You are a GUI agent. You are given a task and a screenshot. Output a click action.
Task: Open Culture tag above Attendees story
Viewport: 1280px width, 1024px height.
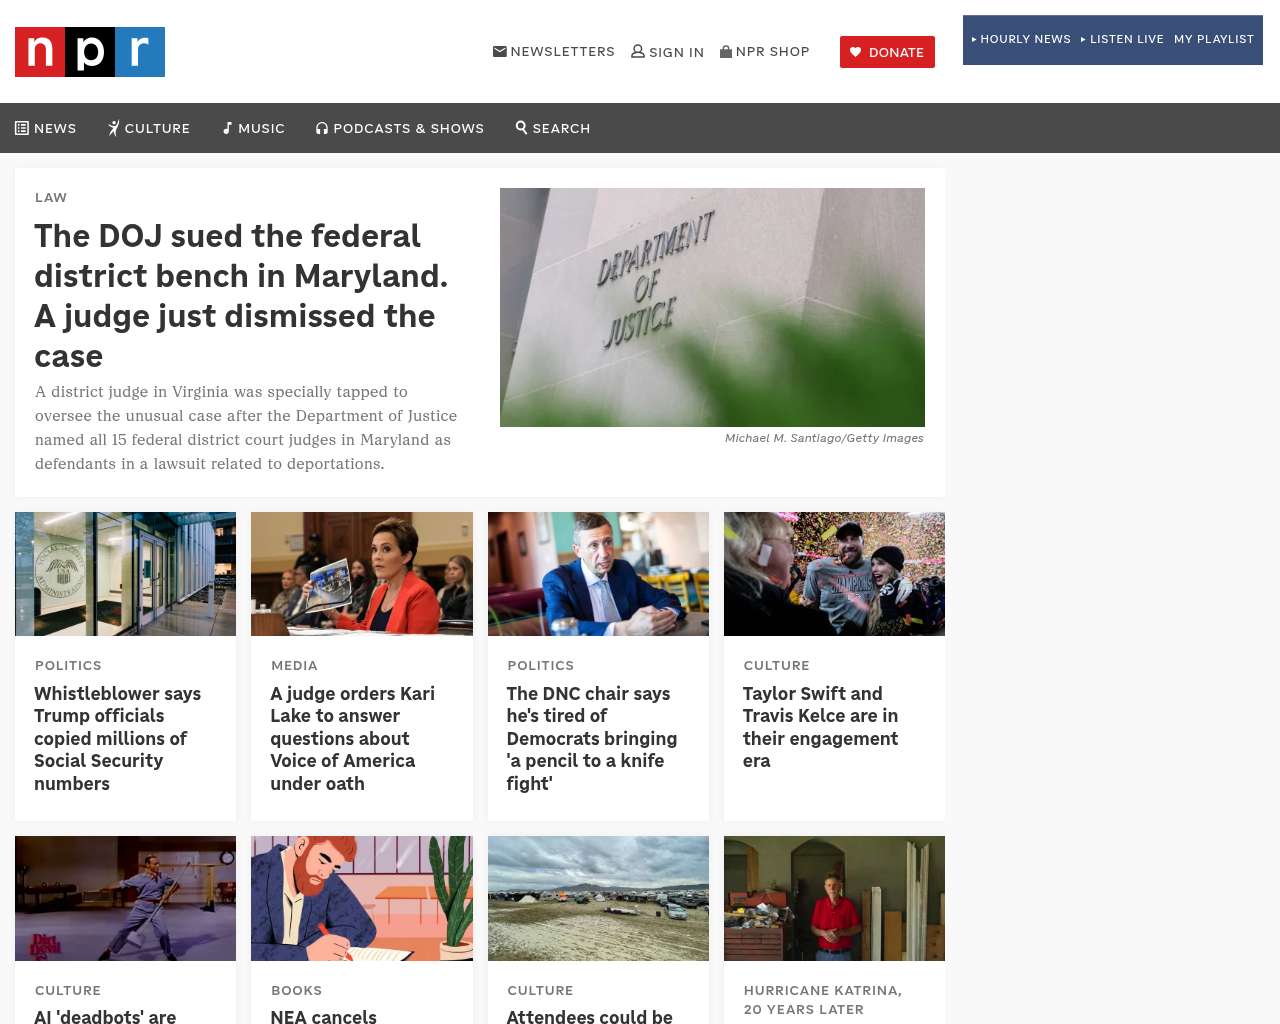pos(540,990)
